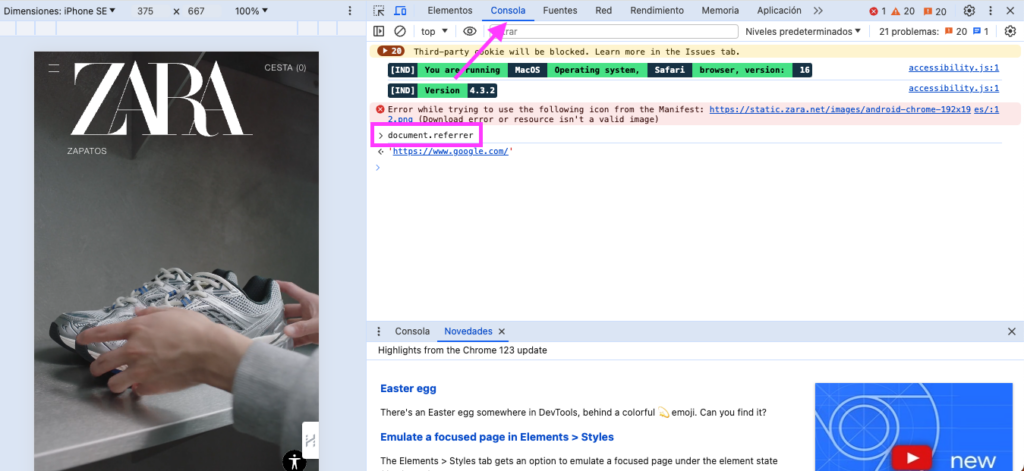Click the 21 problemas issues counter
Image resolution: width=1024 pixels, height=471 pixels.
coord(934,31)
